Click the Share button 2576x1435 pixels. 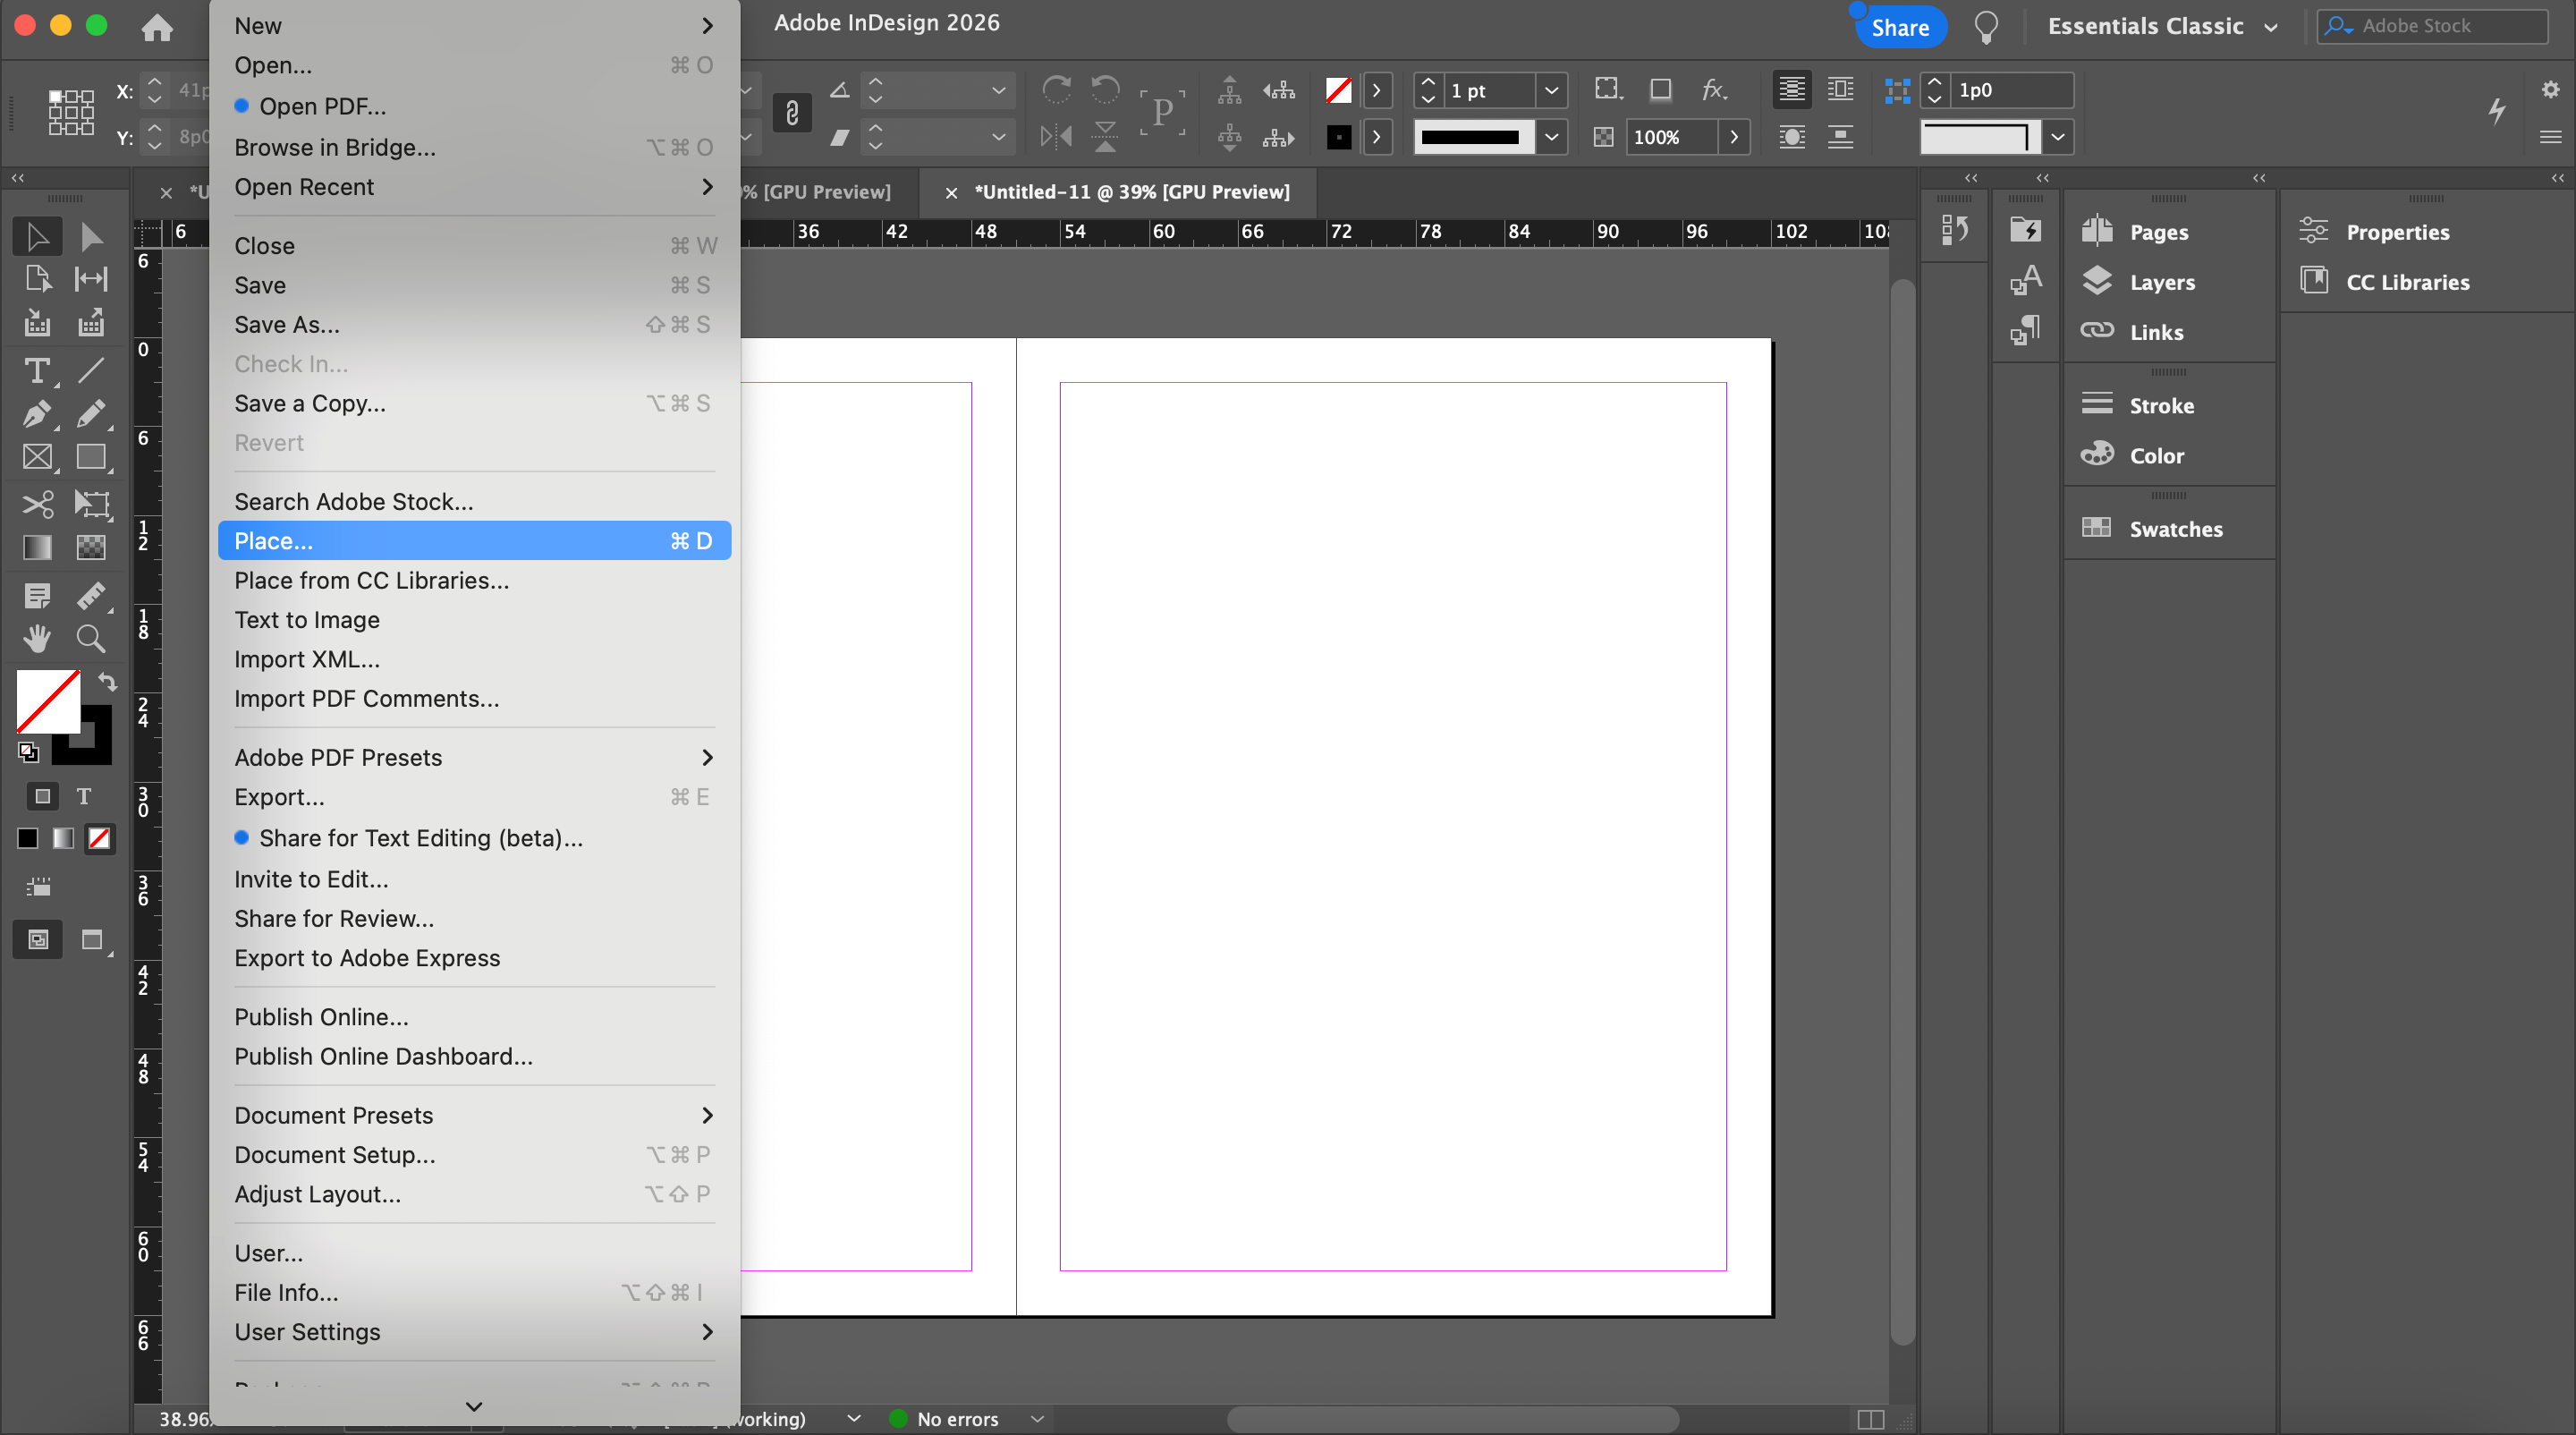[1899, 27]
